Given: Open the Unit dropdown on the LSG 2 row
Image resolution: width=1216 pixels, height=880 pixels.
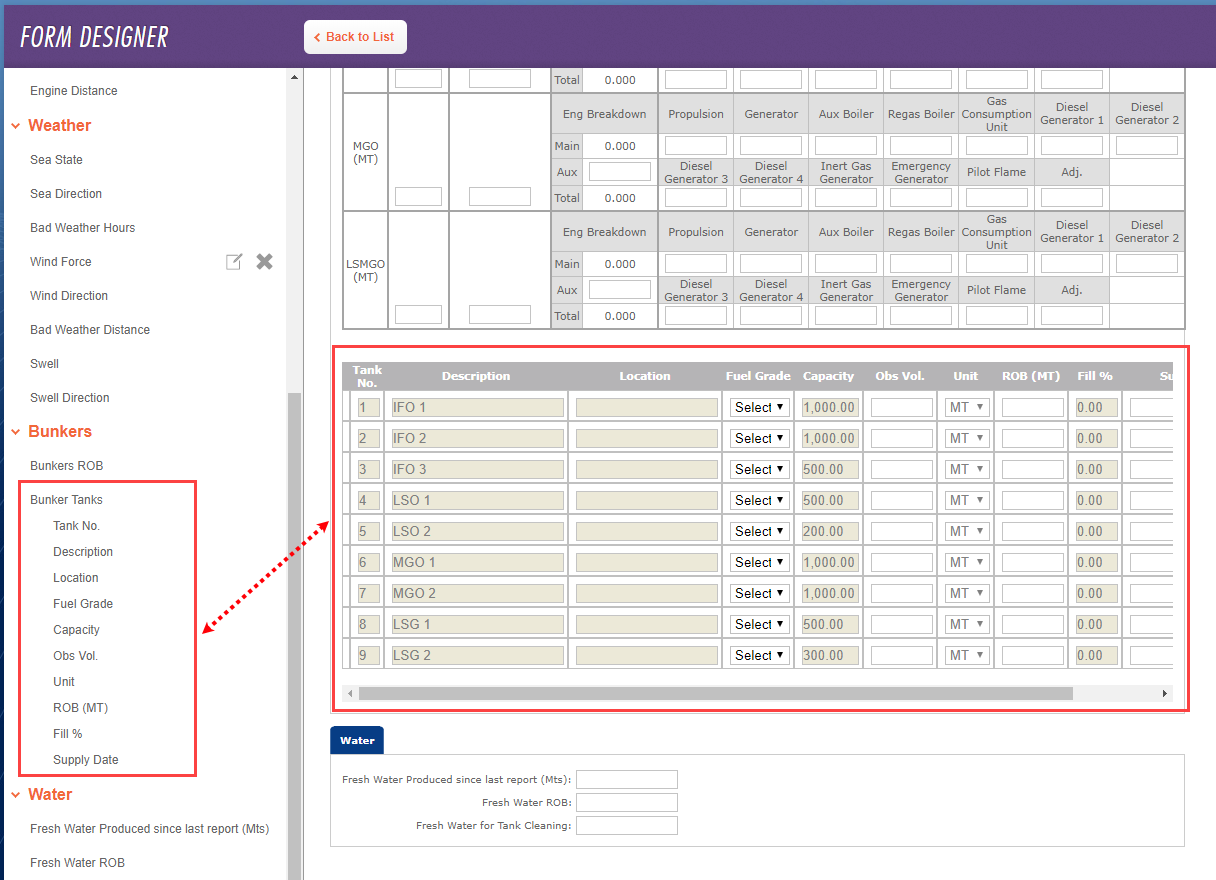Looking at the screenshot, I should (x=966, y=655).
